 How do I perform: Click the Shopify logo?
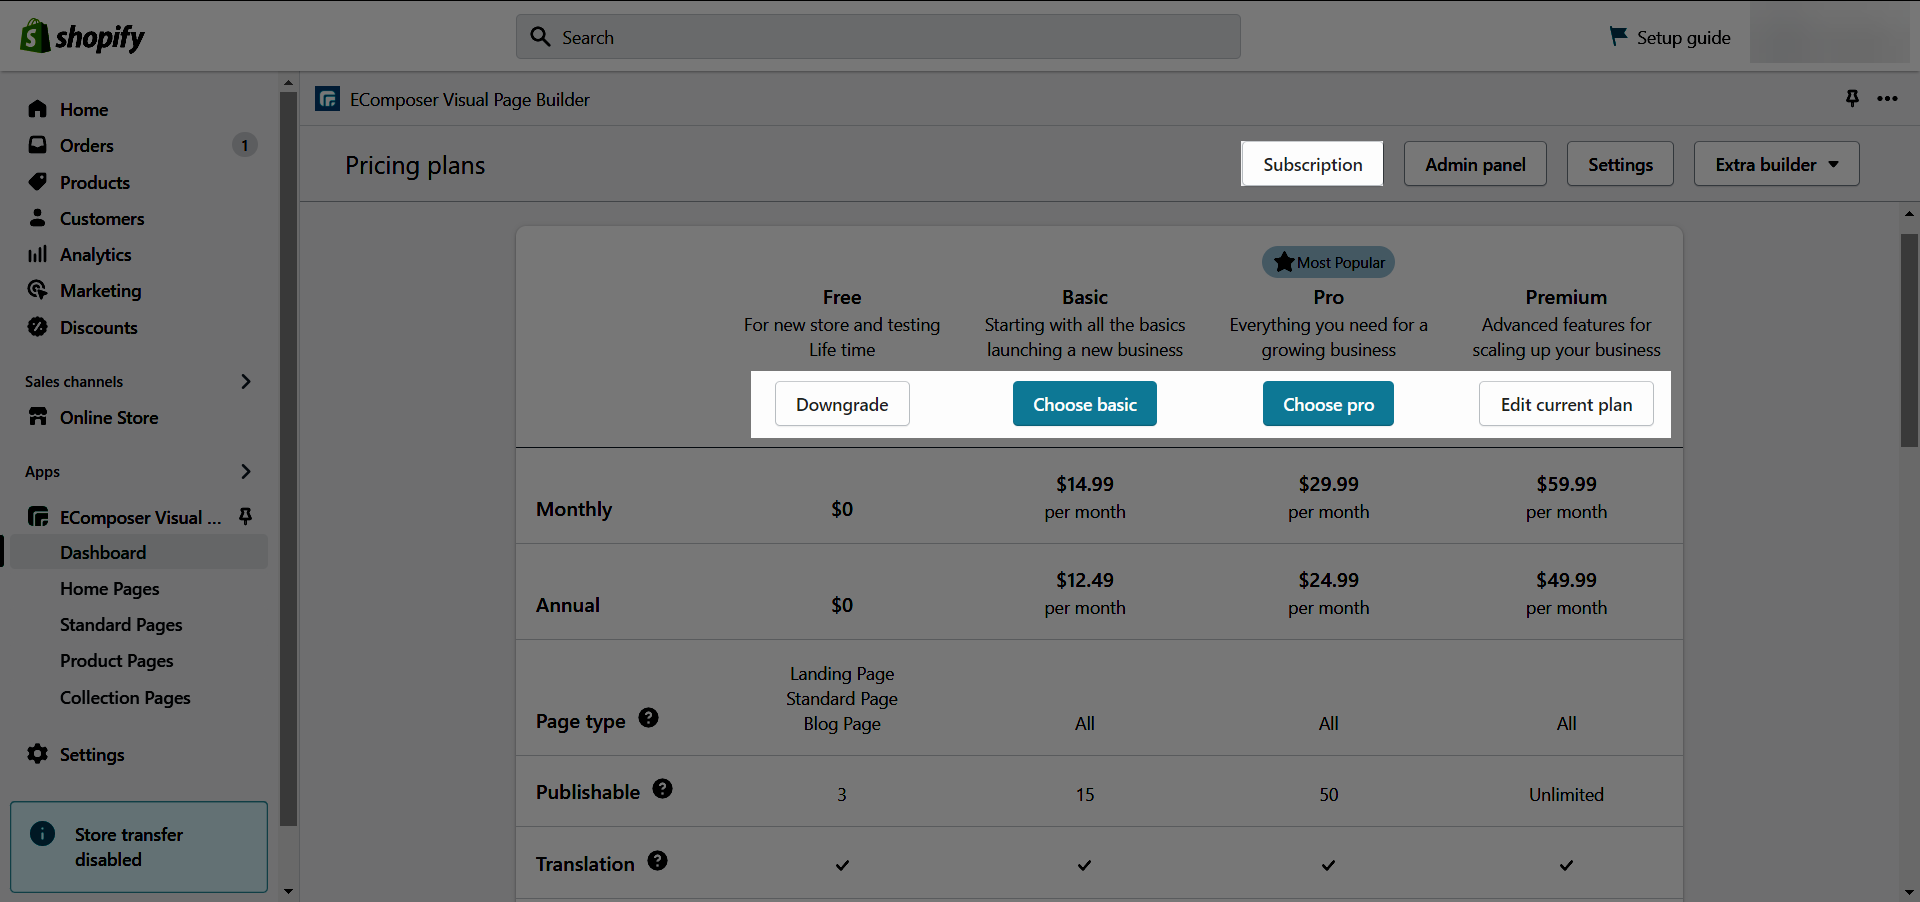(83, 37)
